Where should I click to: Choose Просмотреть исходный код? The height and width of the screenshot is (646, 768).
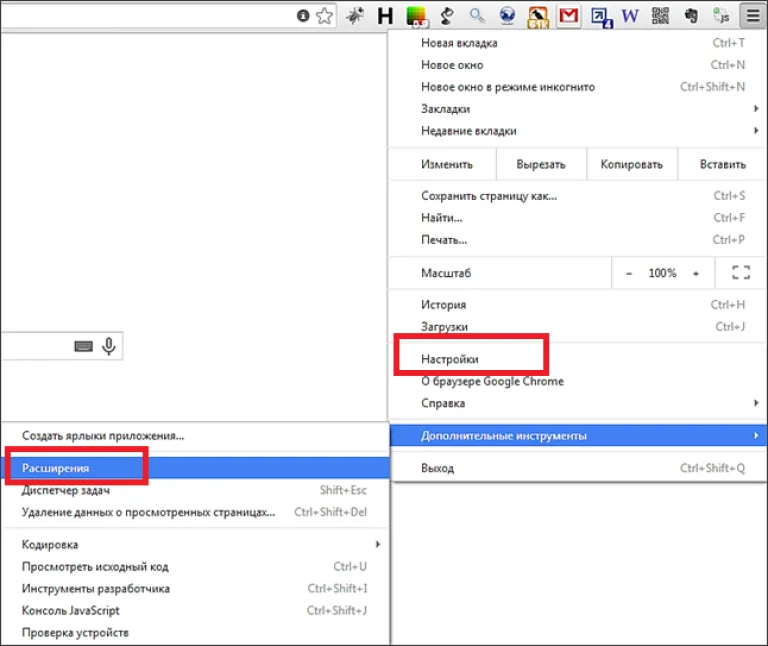(195, 567)
